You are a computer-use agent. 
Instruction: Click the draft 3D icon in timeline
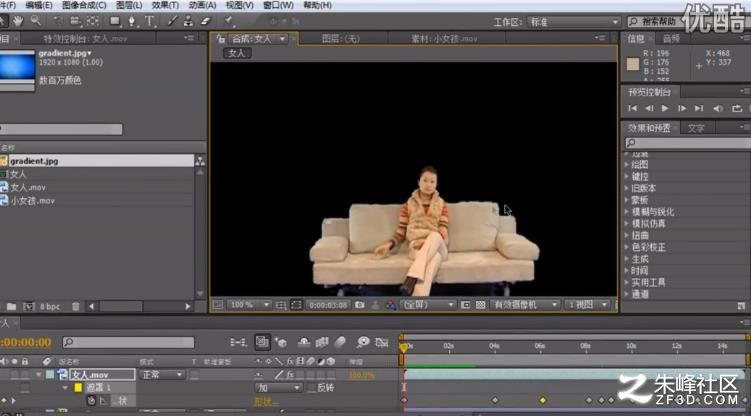(281, 342)
